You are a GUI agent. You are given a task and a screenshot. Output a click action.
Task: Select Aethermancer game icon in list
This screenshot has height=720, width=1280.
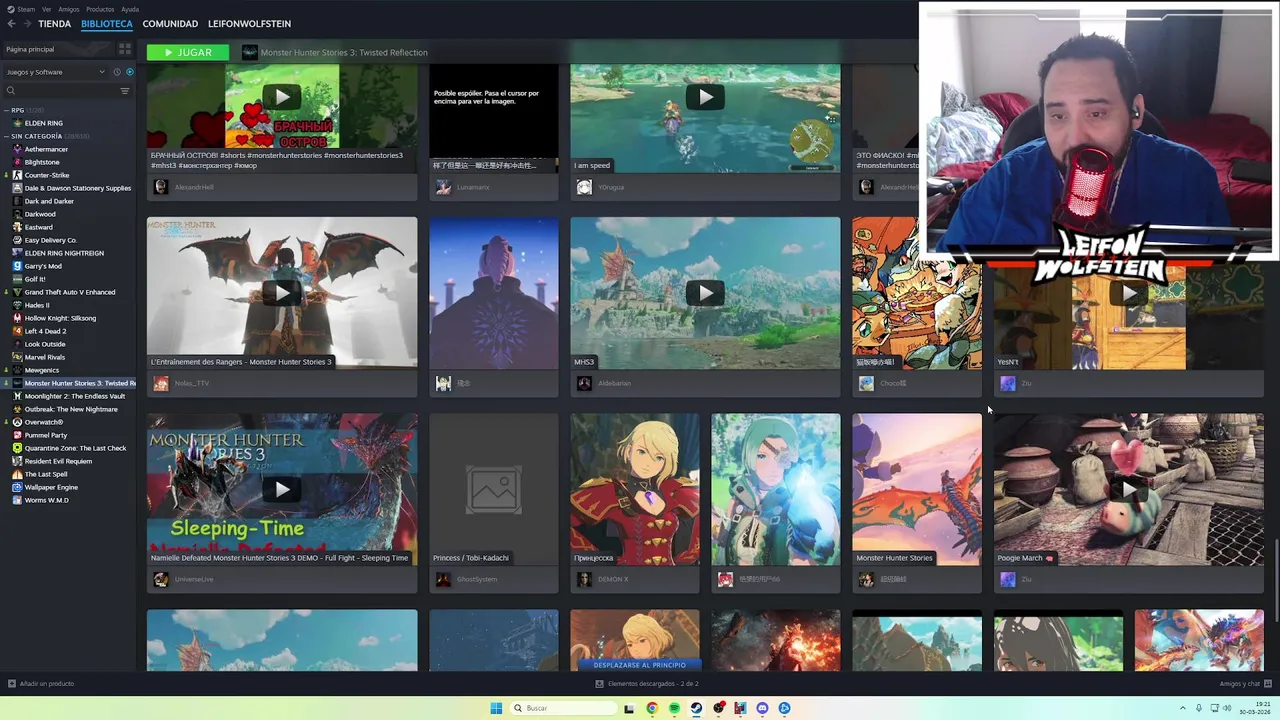click(17, 149)
